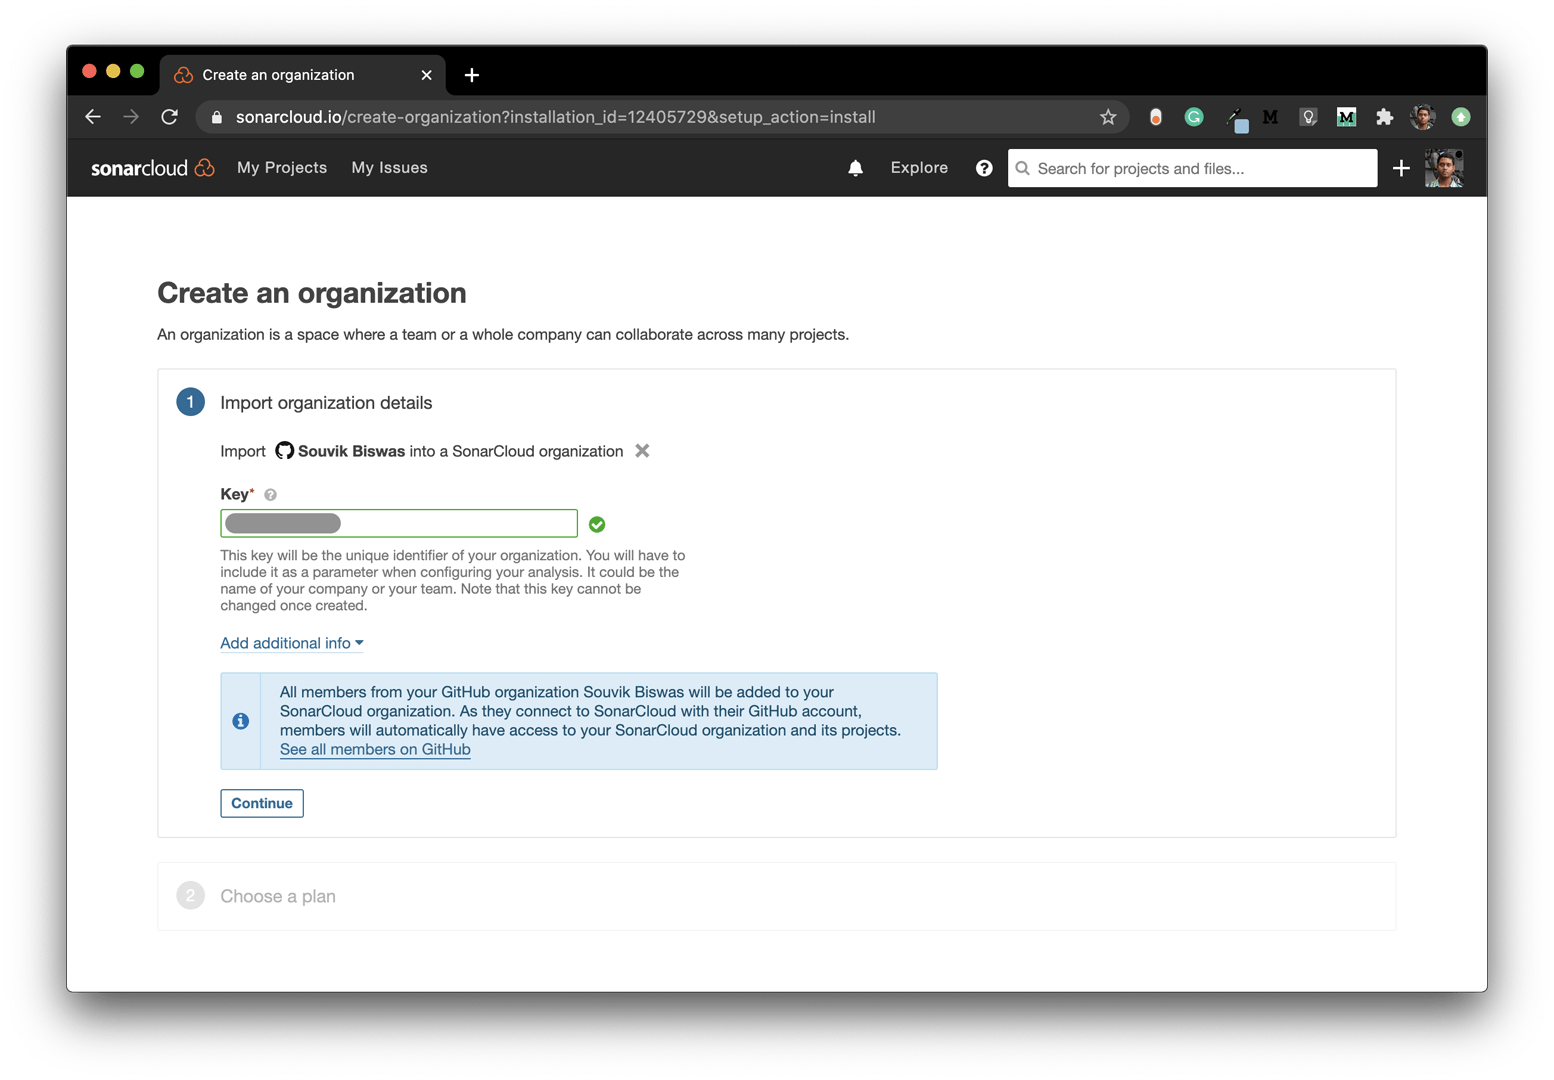Remove the imported GitHub organization with the X

point(641,450)
